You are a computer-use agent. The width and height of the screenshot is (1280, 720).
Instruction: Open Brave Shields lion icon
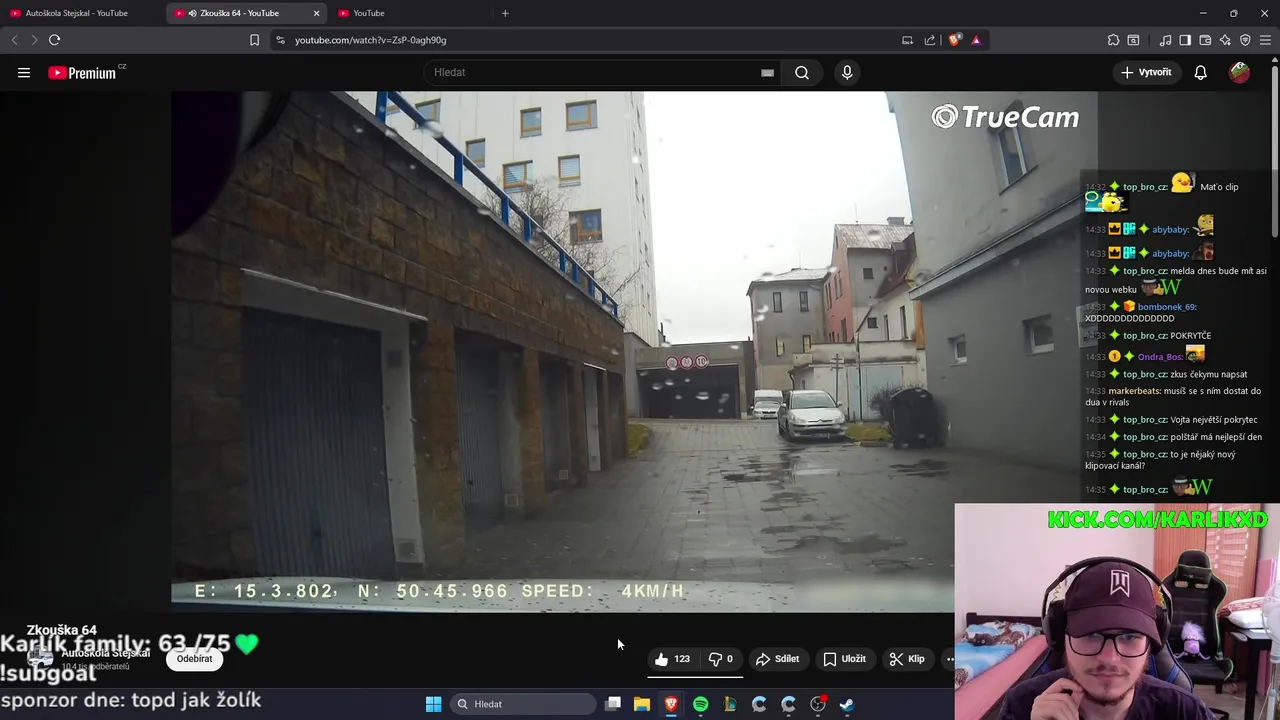954,40
